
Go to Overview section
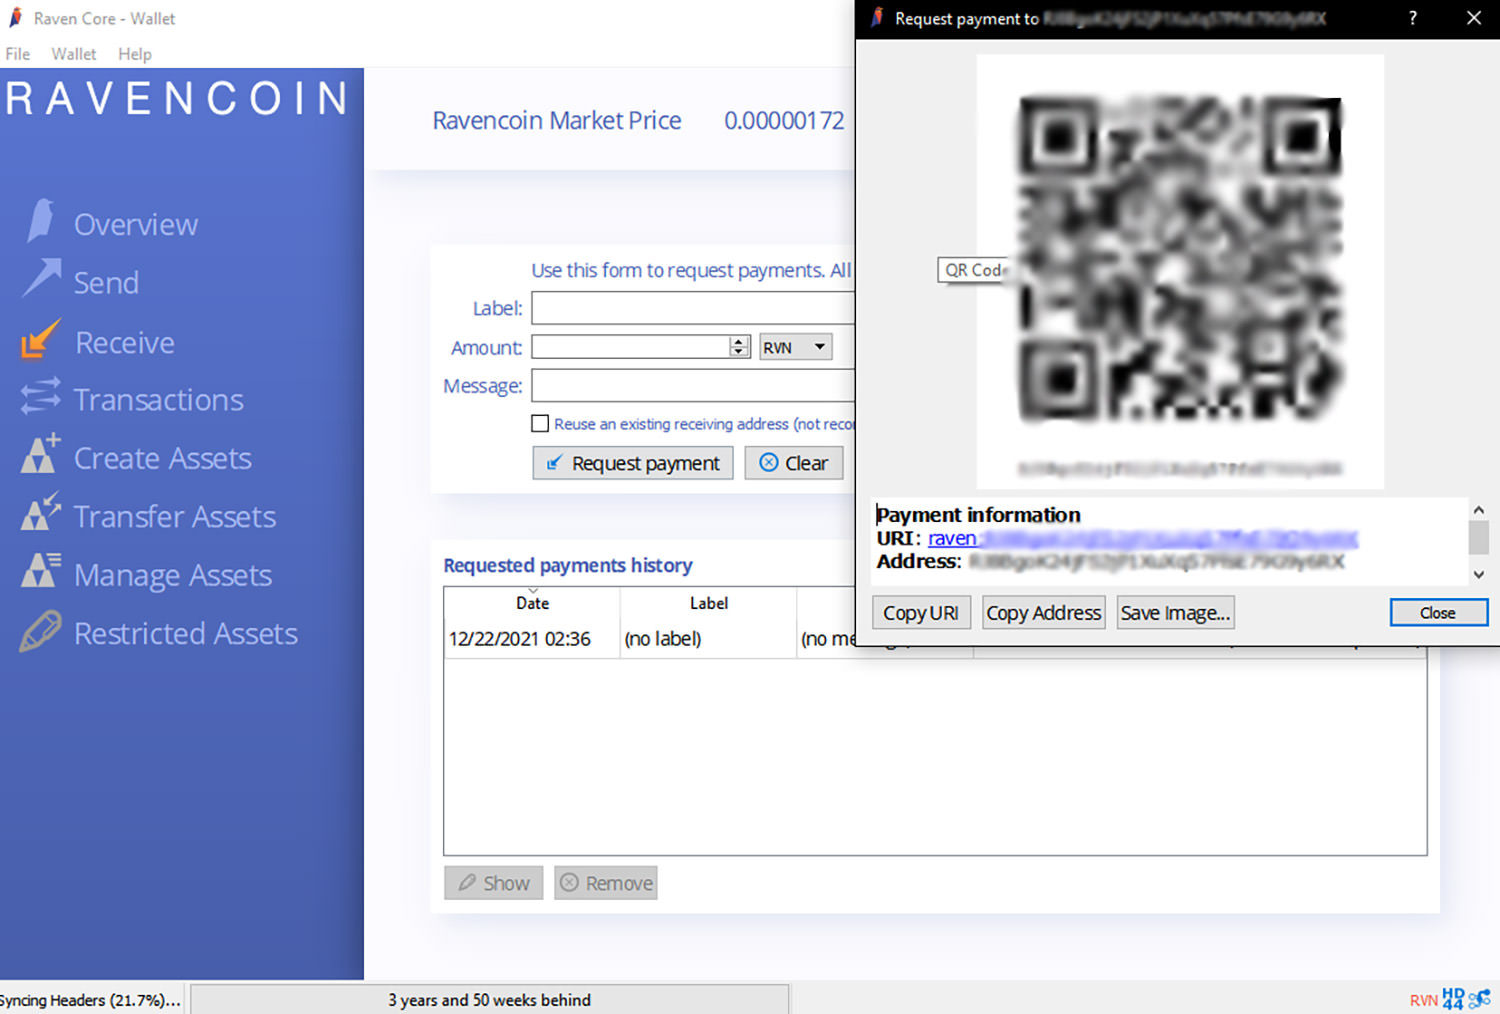(x=136, y=224)
